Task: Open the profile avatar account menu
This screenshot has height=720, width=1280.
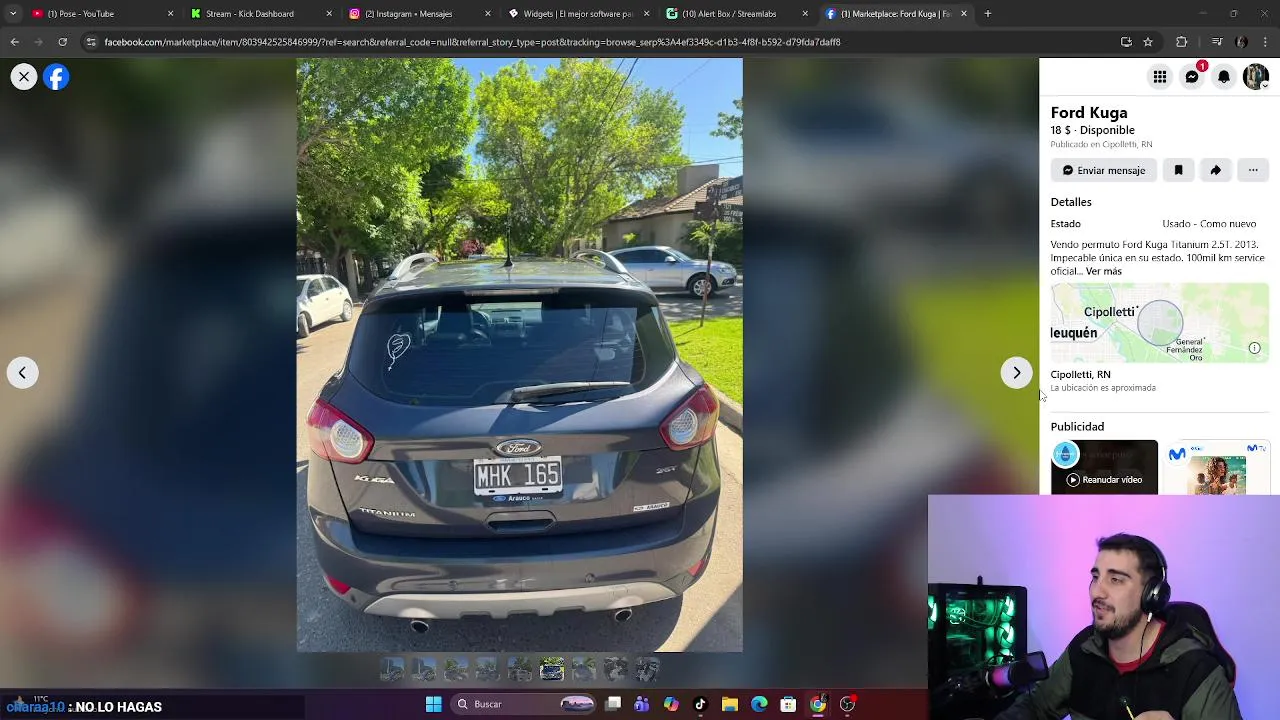Action: pos(1255,77)
